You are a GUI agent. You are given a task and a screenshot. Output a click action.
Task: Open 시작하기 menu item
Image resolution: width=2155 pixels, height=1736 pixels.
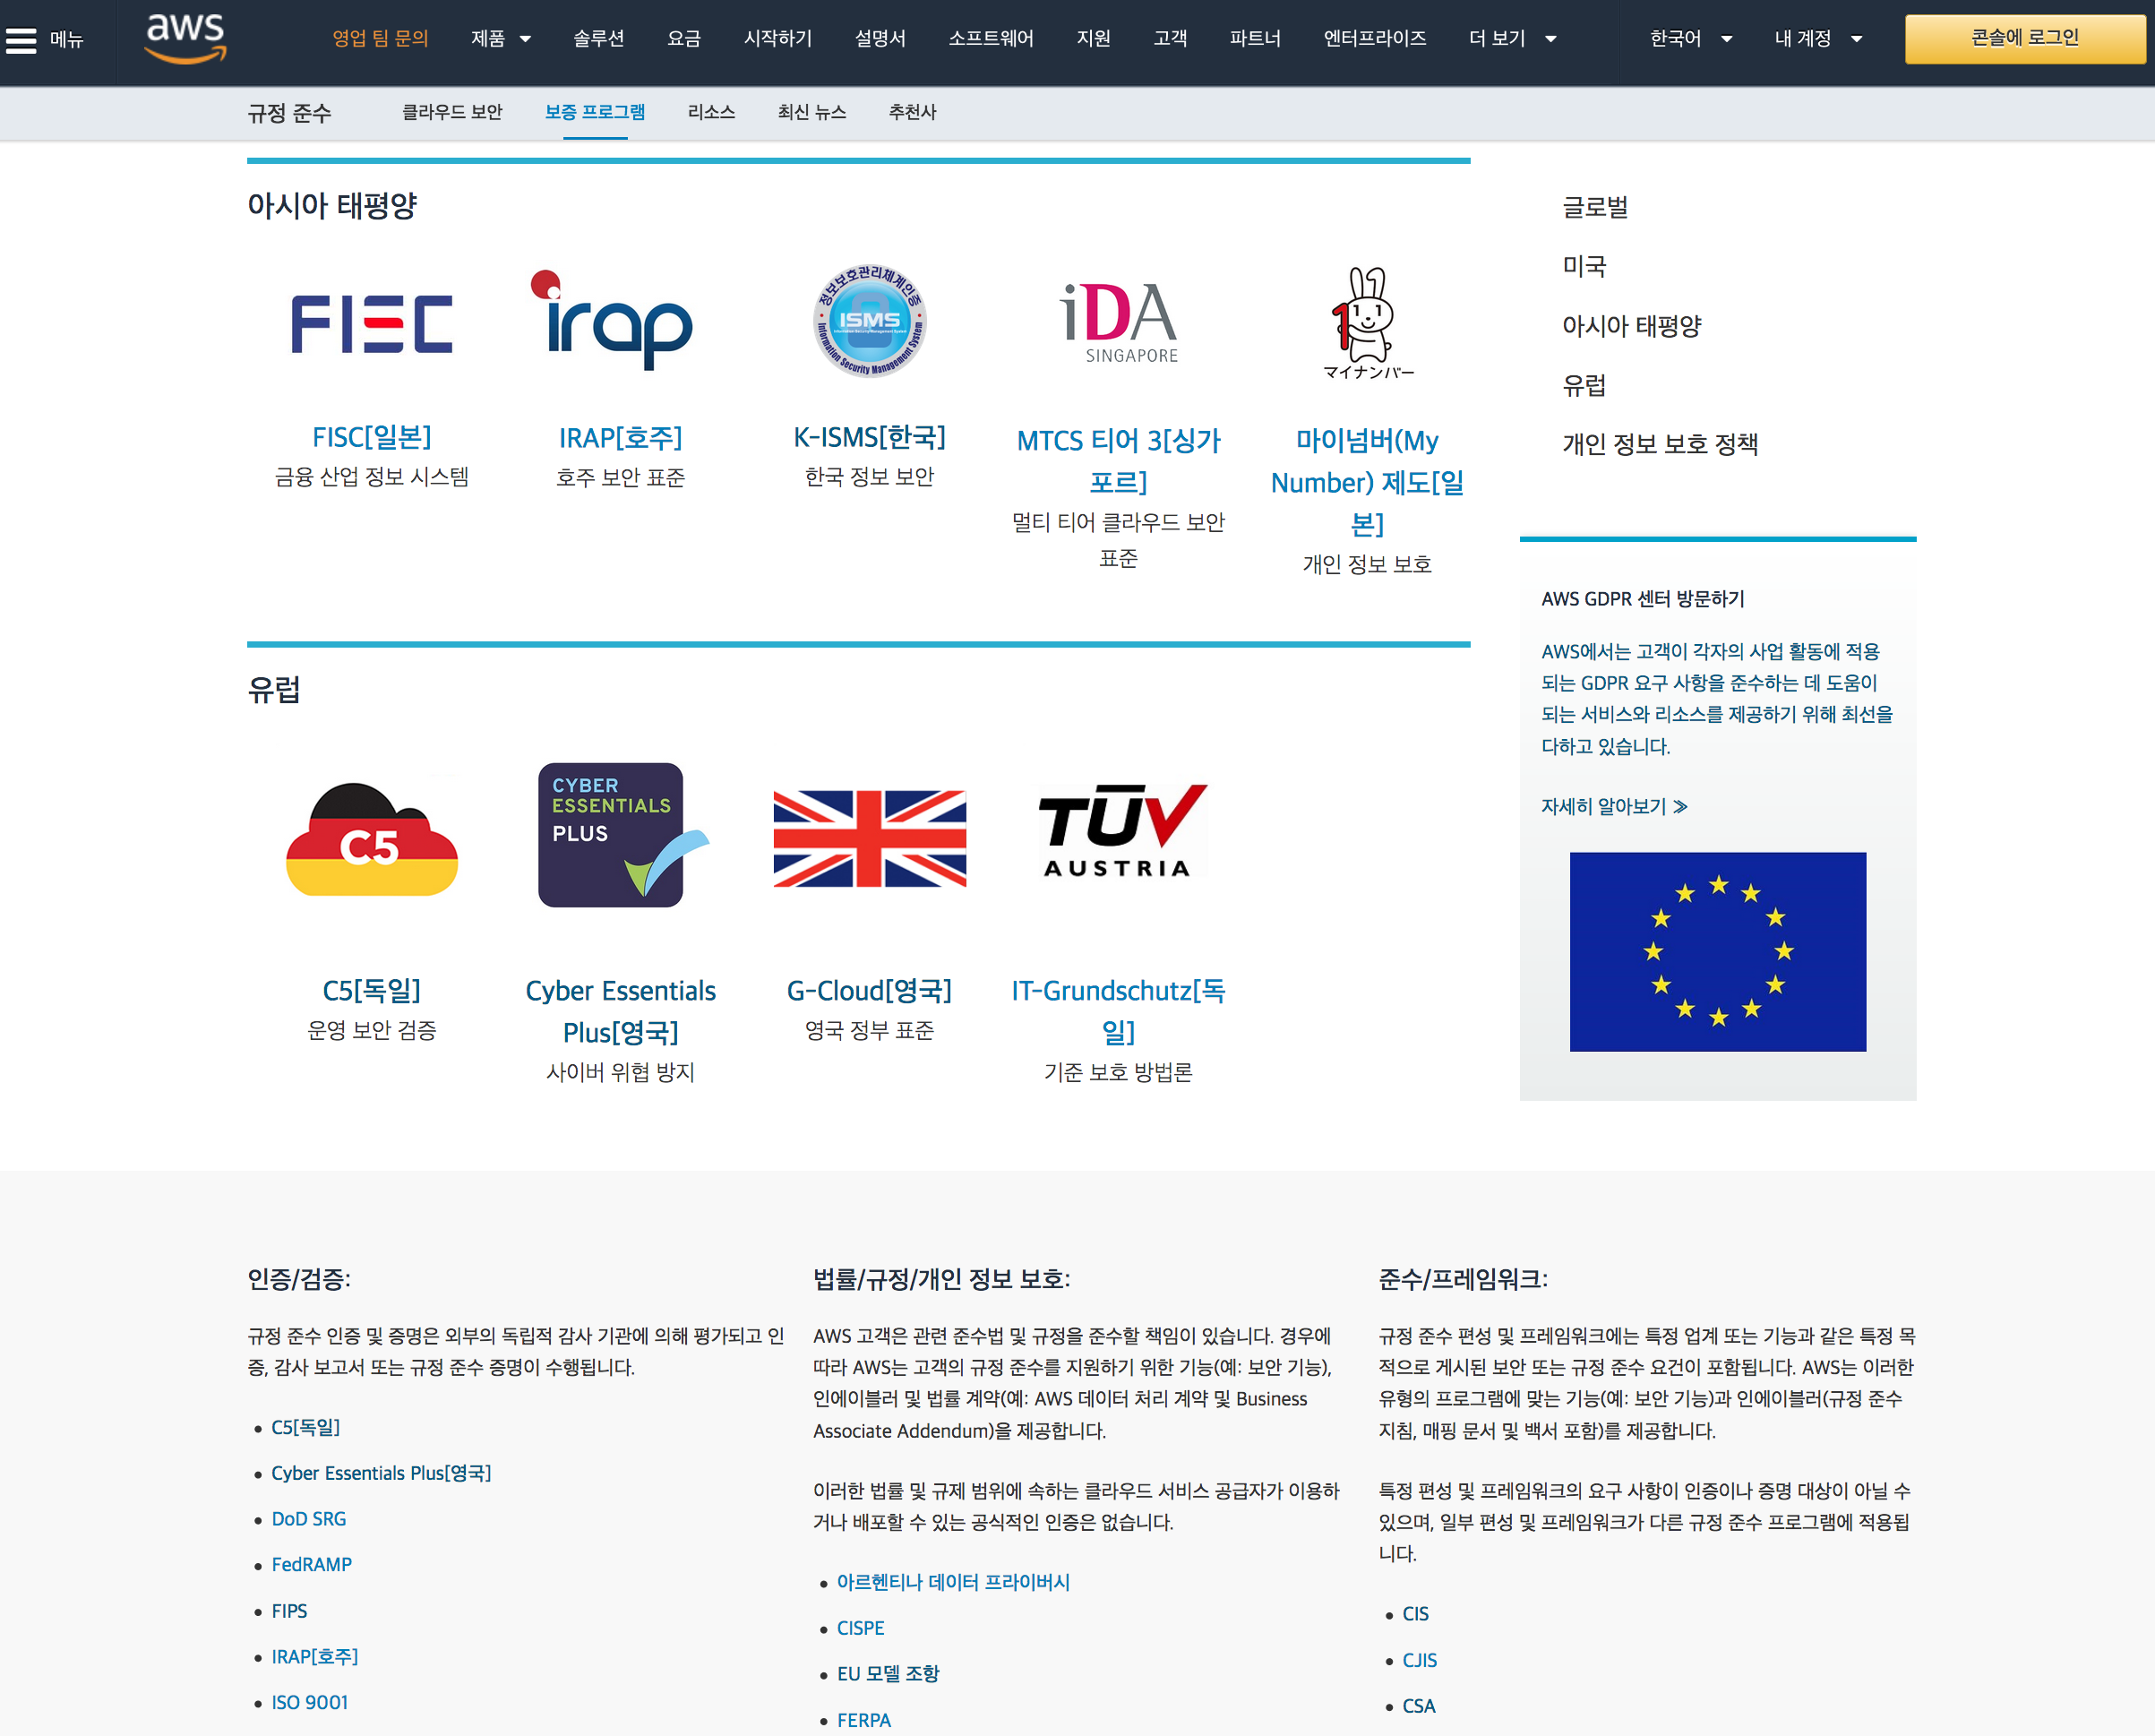coord(778,39)
